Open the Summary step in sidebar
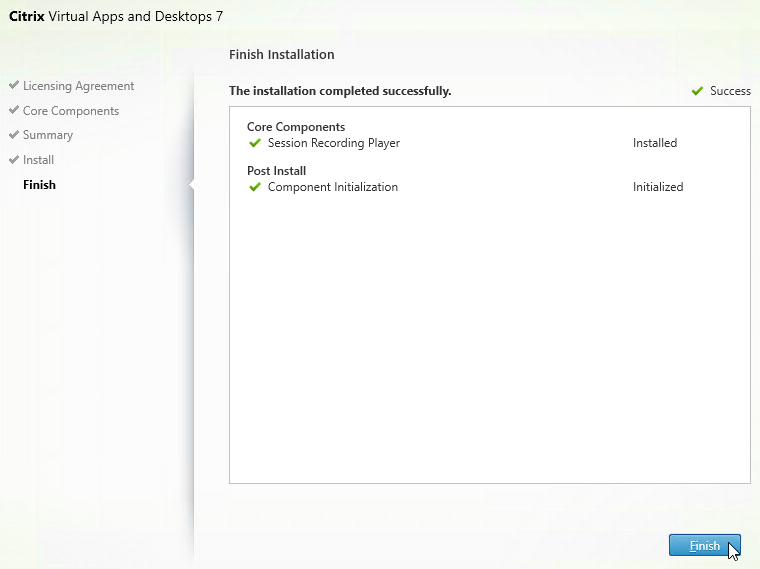The height and width of the screenshot is (569, 760). tap(48, 135)
